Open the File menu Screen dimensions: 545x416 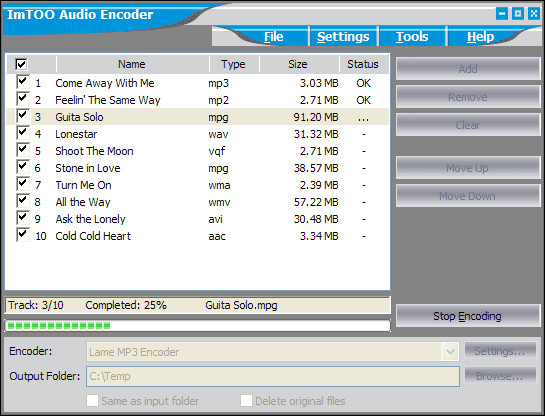(274, 36)
